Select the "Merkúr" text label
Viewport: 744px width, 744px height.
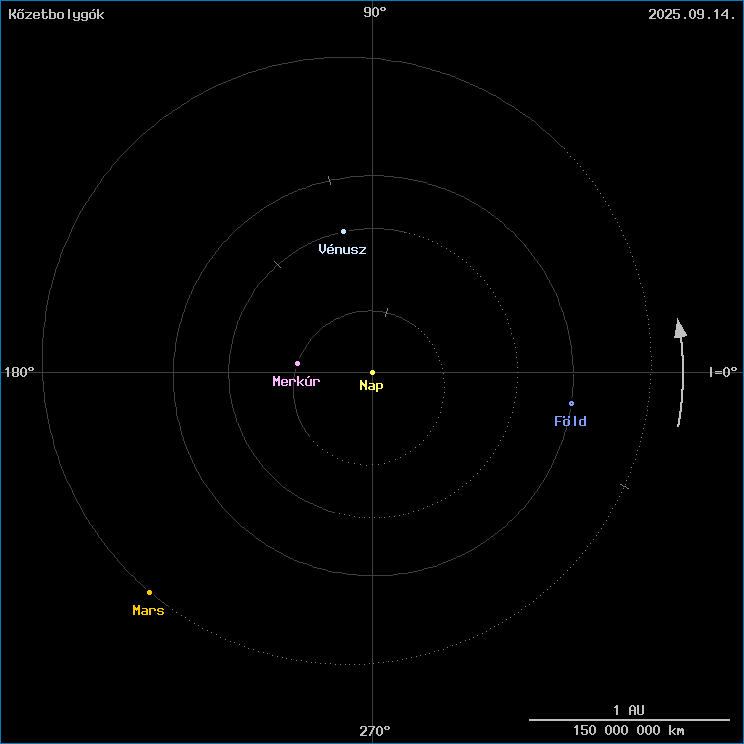(296, 382)
